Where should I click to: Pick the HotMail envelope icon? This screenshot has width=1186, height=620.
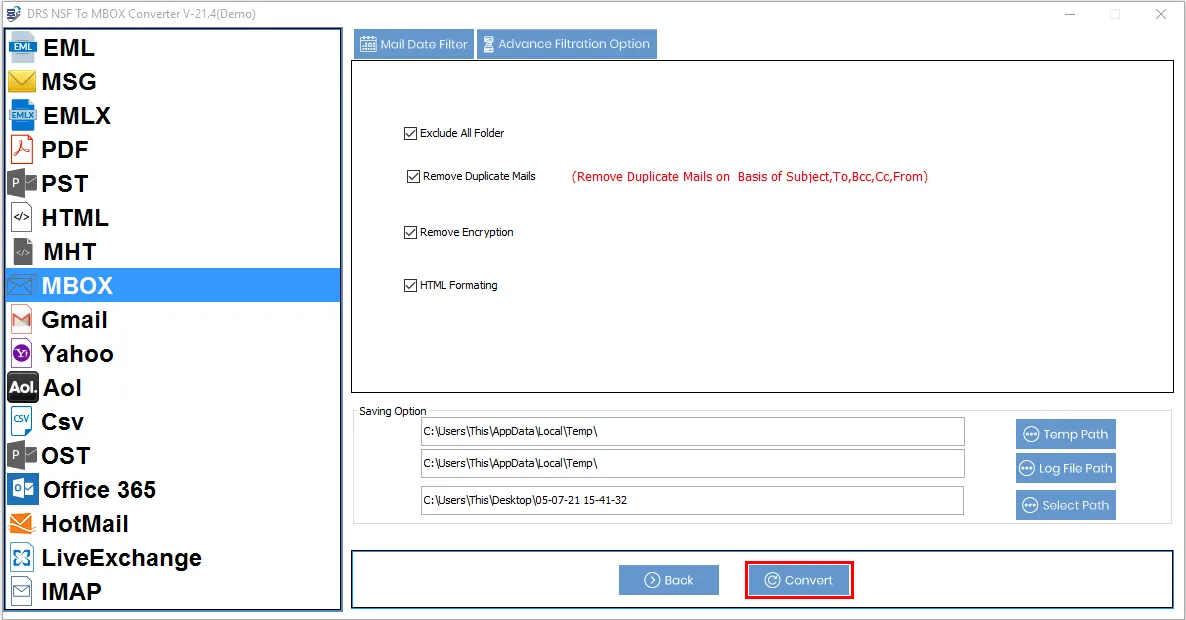click(x=22, y=523)
